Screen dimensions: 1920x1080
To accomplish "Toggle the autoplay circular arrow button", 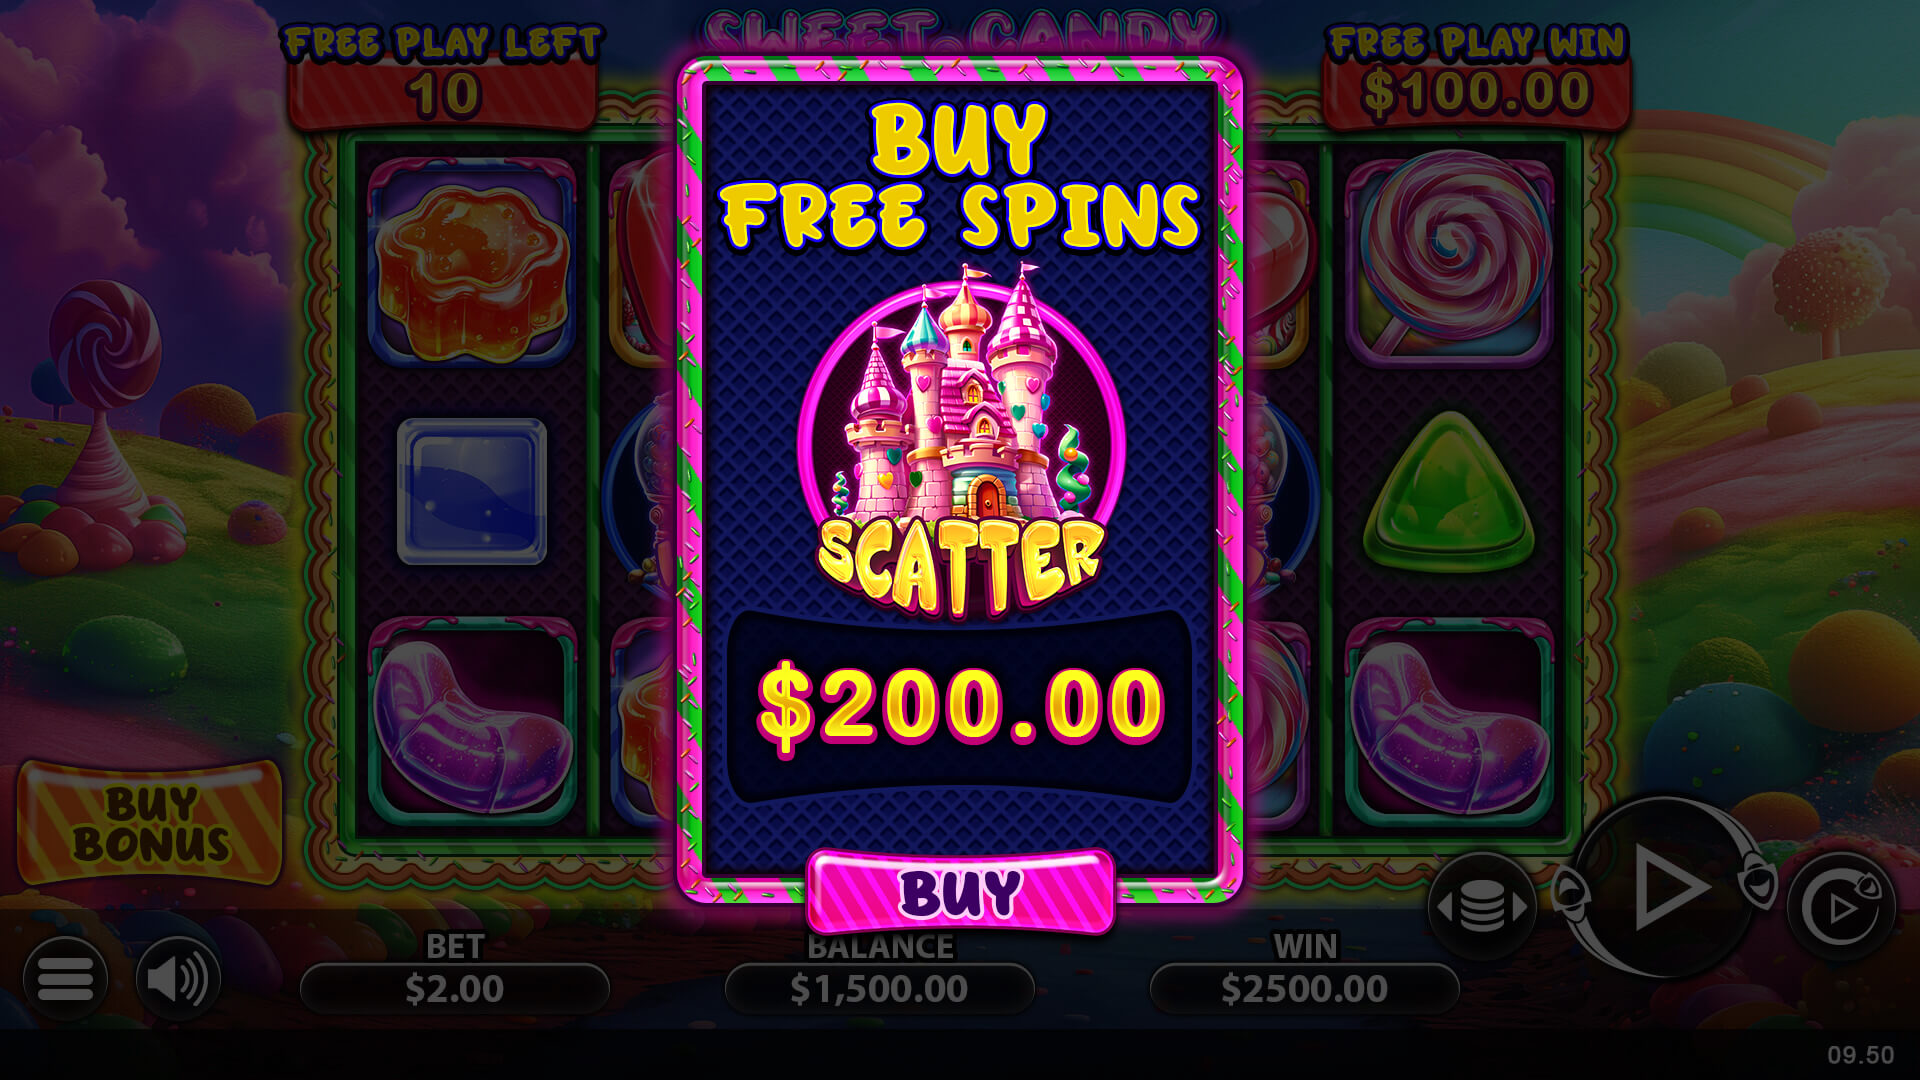I will pyautogui.click(x=1841, y=907).
